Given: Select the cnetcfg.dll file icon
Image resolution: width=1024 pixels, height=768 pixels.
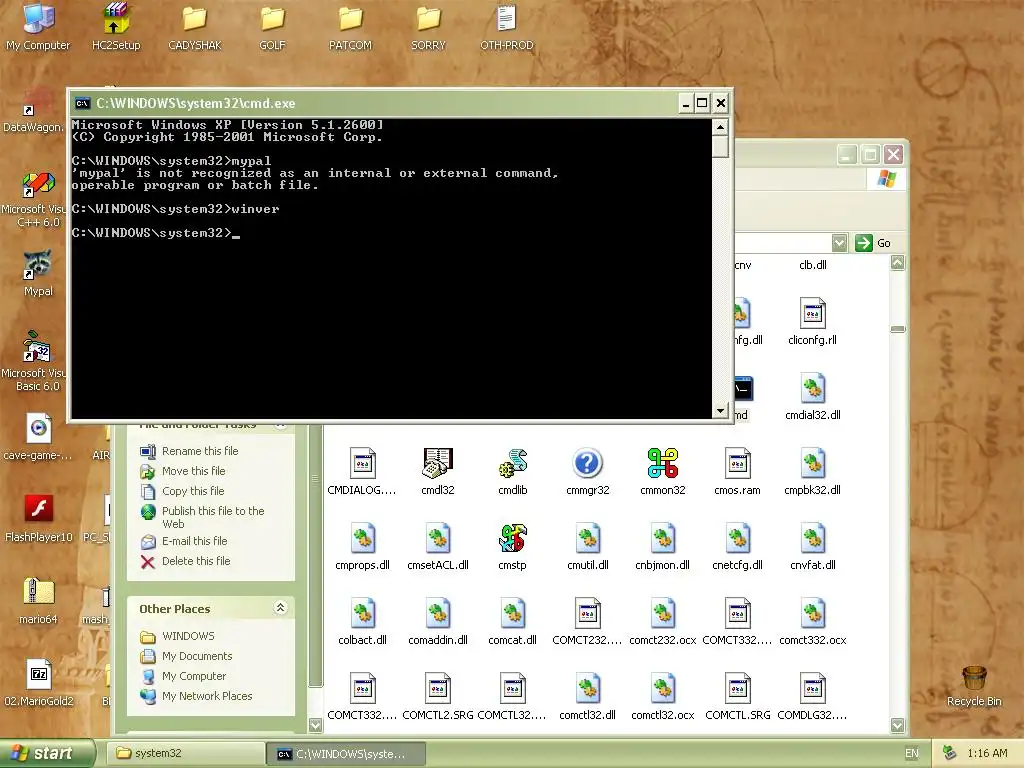Looking at the screenshot, I should [x=737, y=539].
